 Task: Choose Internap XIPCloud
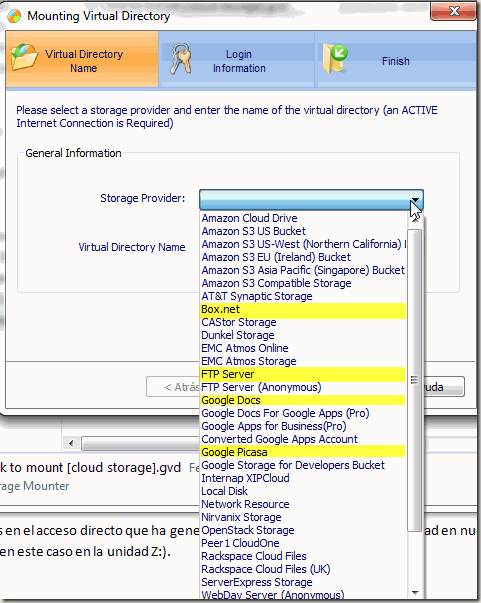click(303, 478)
